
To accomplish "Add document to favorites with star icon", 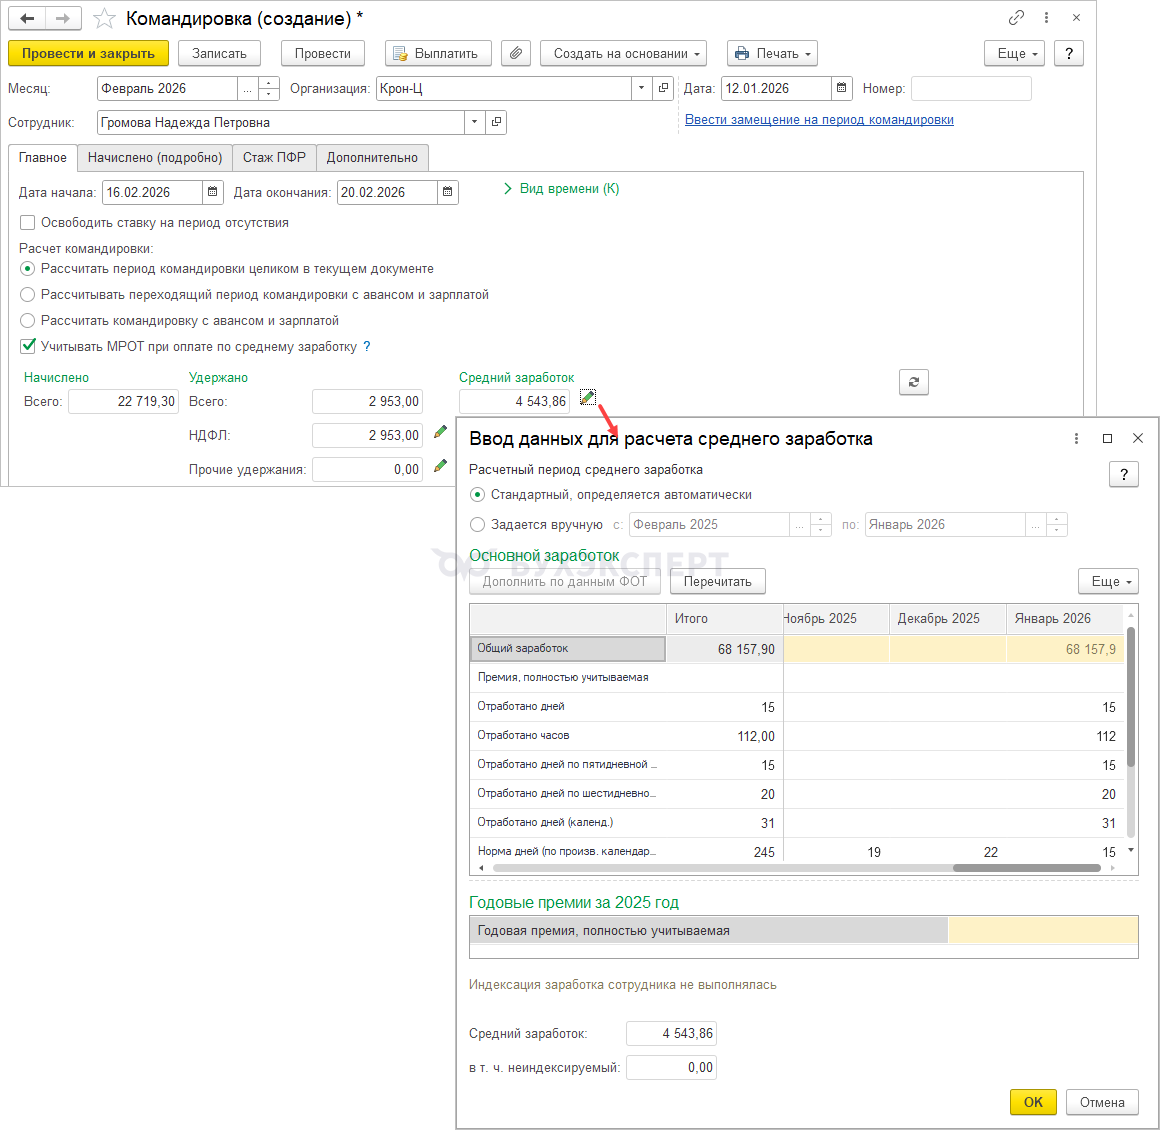I will point(103,19).
